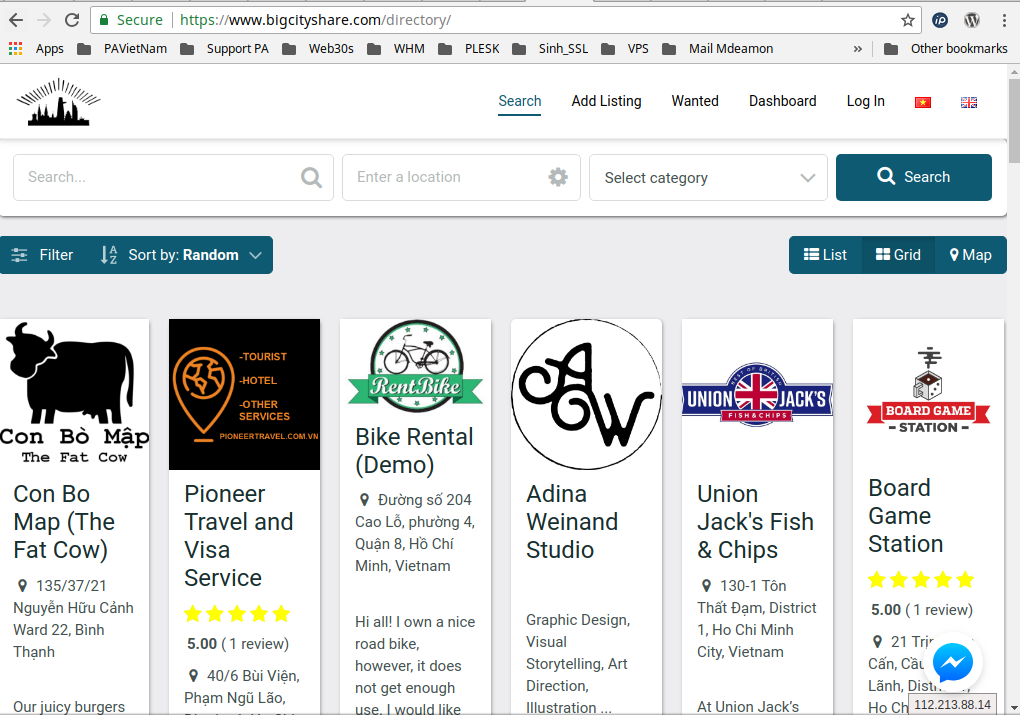Open Chrome three-dot menu

[x=1004, y=20]
